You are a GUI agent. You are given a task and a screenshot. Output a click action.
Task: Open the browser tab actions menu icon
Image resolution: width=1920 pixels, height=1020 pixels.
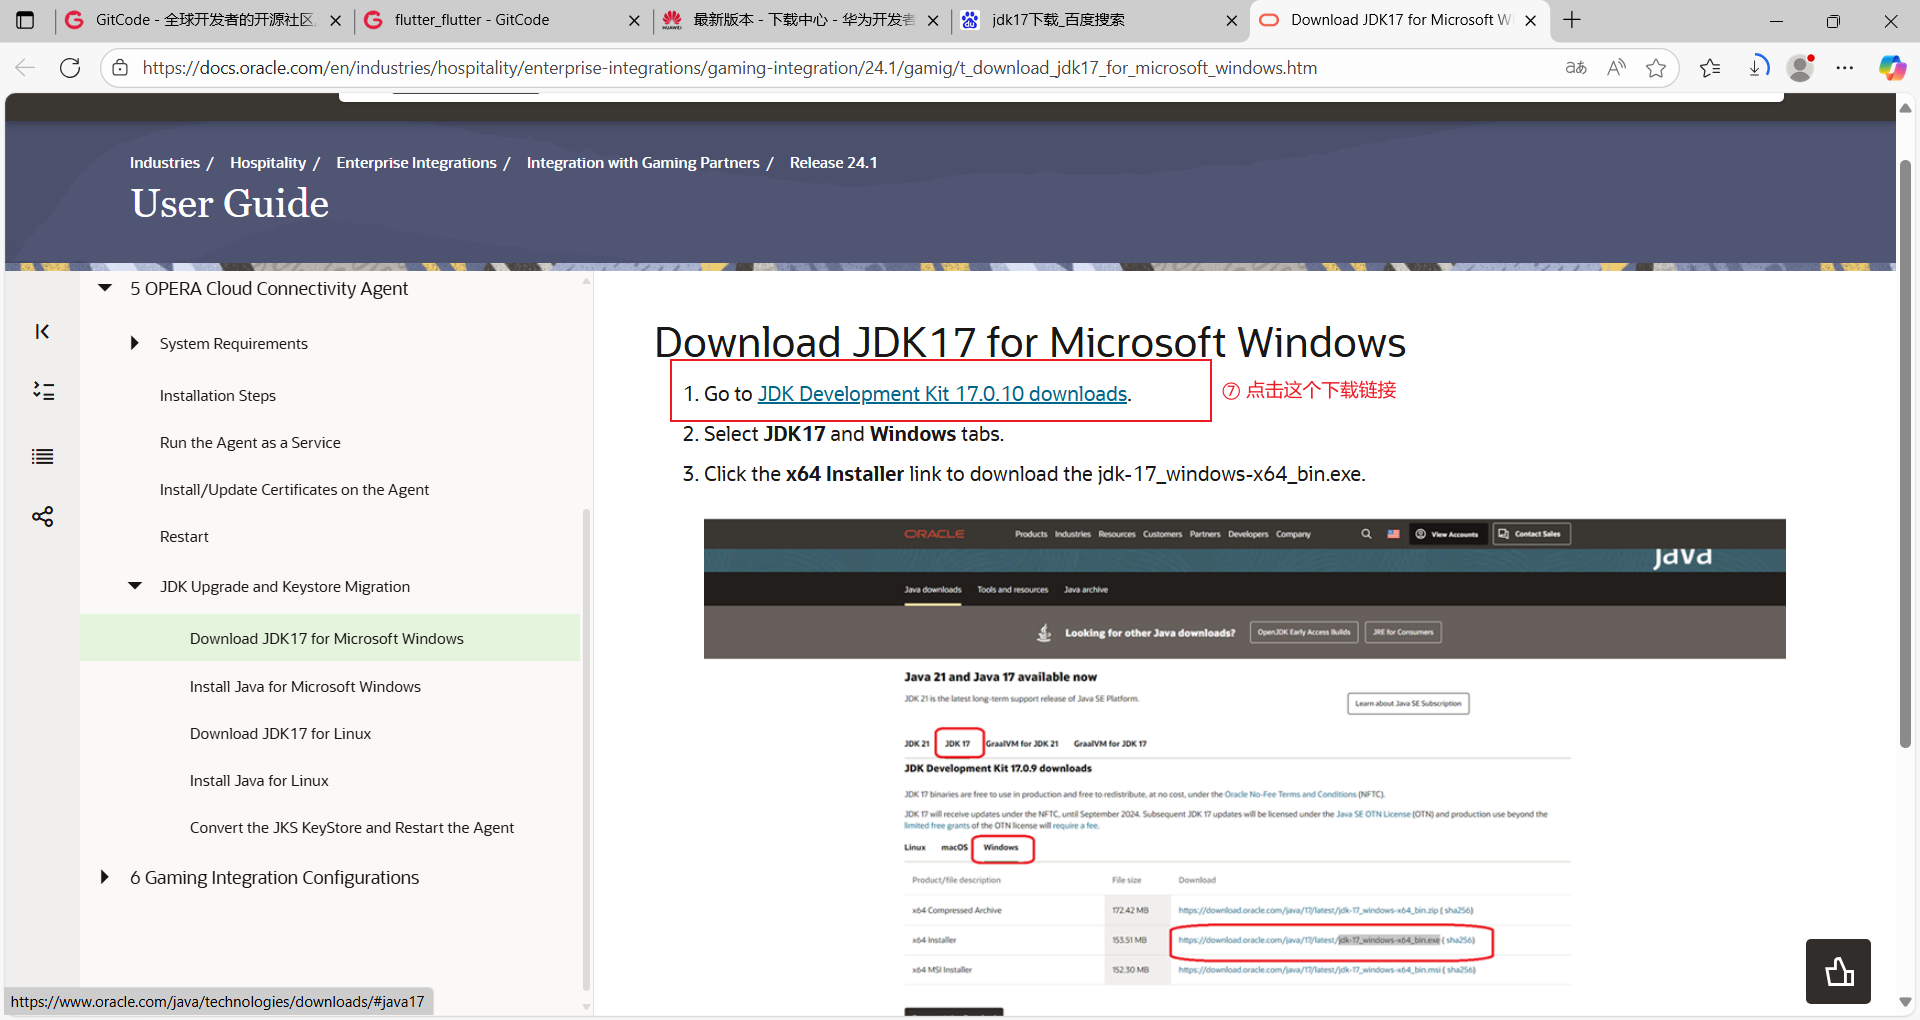25,20
